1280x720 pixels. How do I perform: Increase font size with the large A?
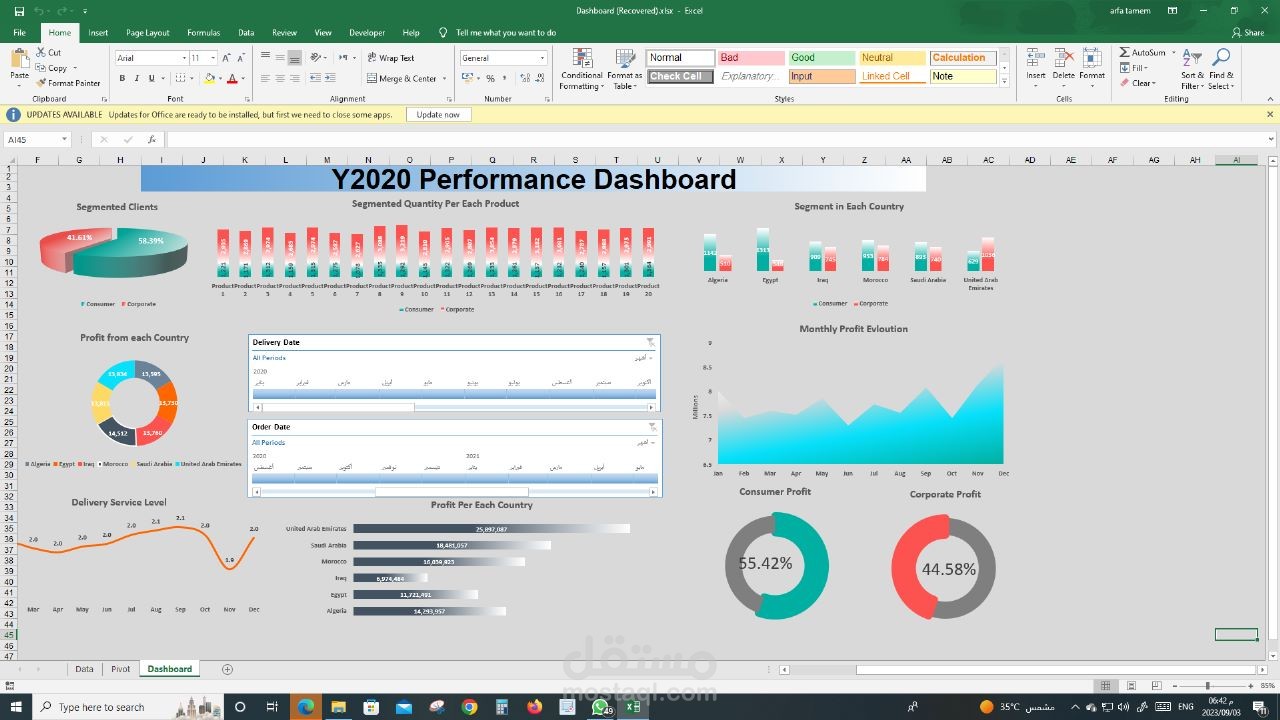(227, 58)
